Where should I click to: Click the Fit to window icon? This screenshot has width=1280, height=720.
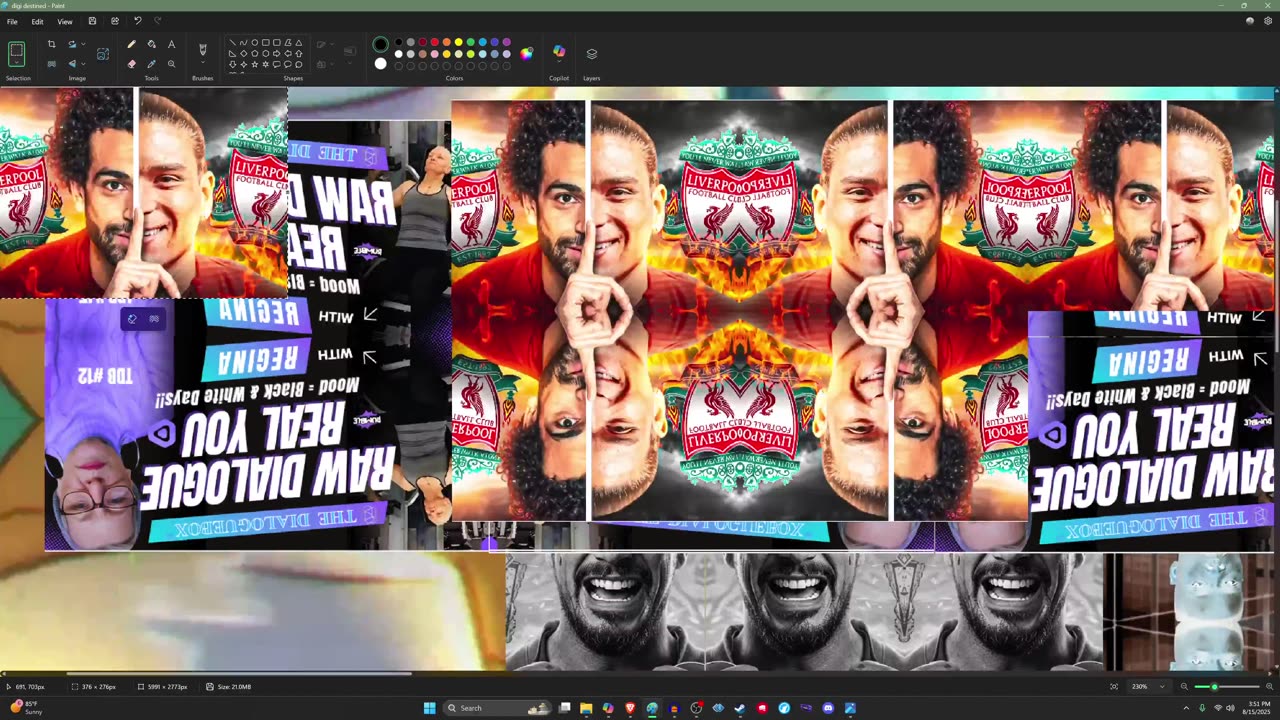[1114, 687]
